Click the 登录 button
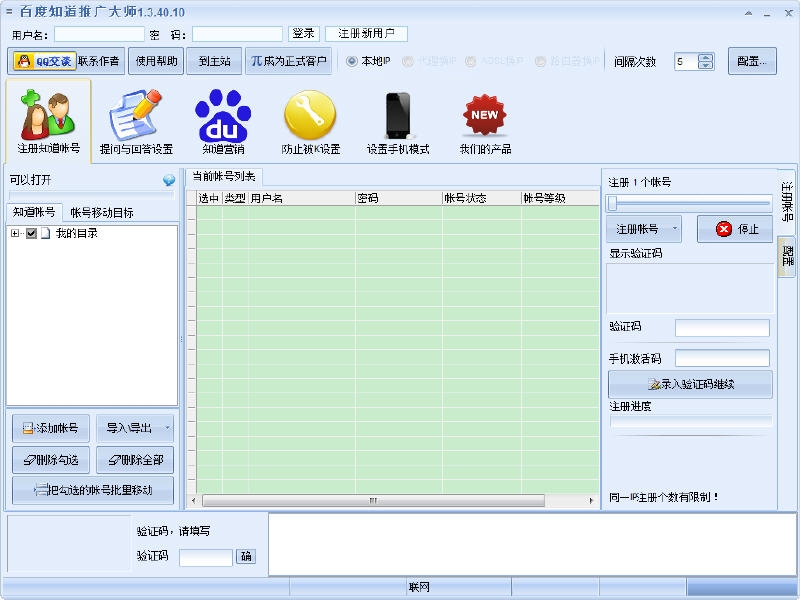This screenshot has width=800, height=600. click(304, 34)
